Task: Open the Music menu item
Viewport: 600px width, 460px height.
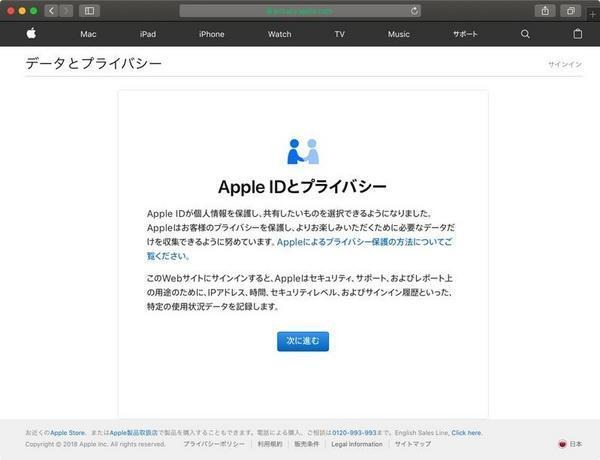Action: pyautogui.click(x=398, y=34)
